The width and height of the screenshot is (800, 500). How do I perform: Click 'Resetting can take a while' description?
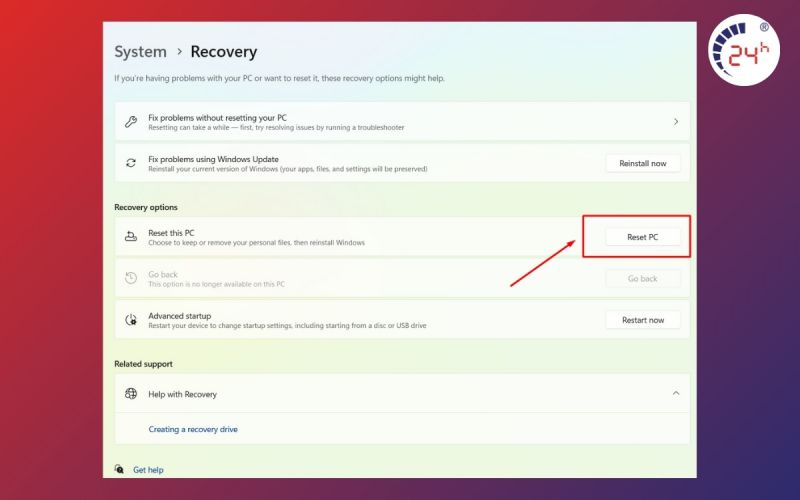tap(276, 128)
